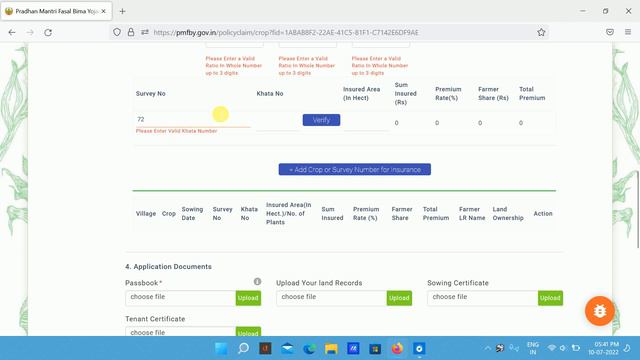
Task: Go back to the previous page
Action: pos(12,32)
